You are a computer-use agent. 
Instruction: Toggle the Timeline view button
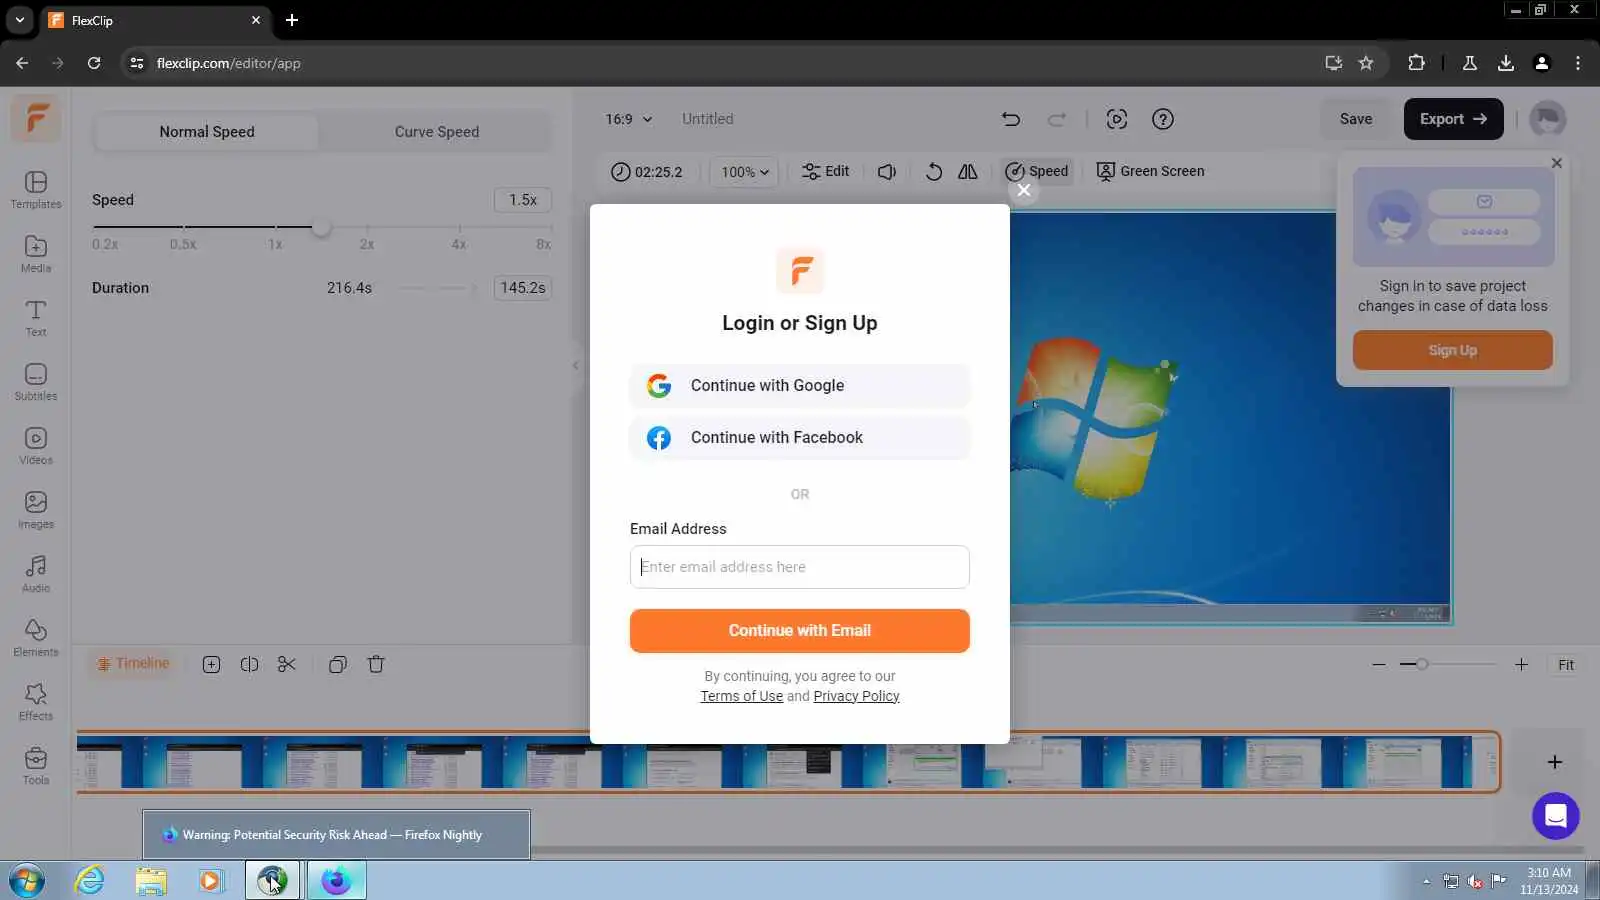(x=133, y=663)
